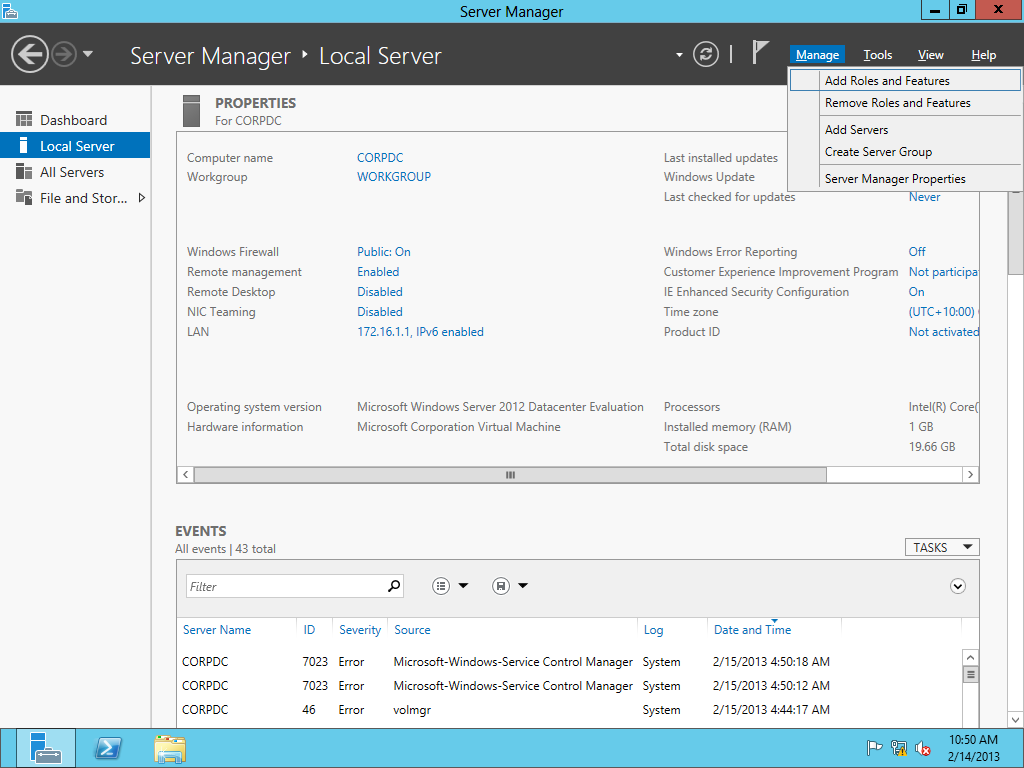1024x768 pixels.
Task: Select Add Roles and Features
Action: 887,81
